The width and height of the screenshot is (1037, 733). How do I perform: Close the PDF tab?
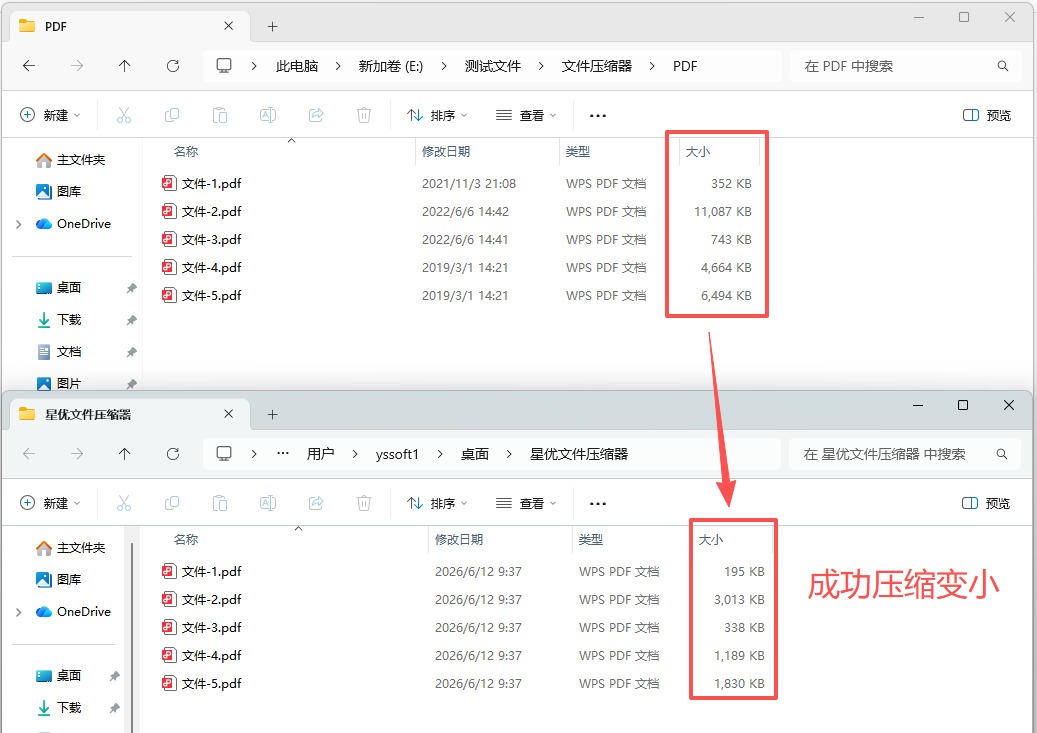(228, 26)
